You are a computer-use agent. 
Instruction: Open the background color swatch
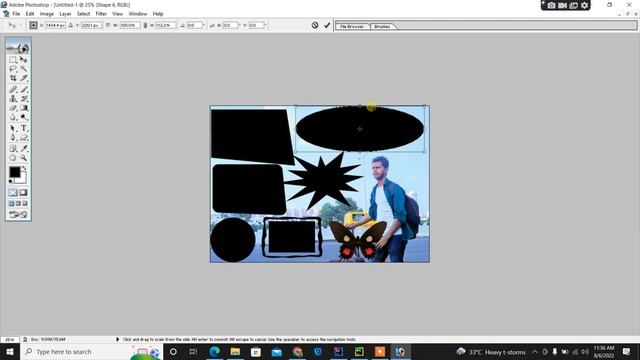22,180
